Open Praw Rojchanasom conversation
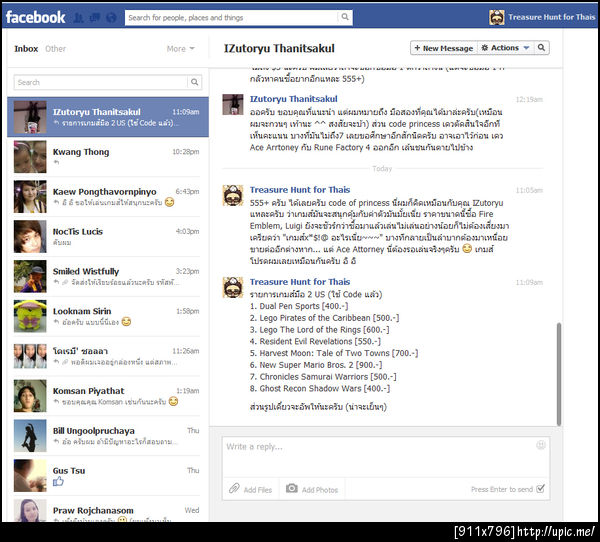 (108, 509)
